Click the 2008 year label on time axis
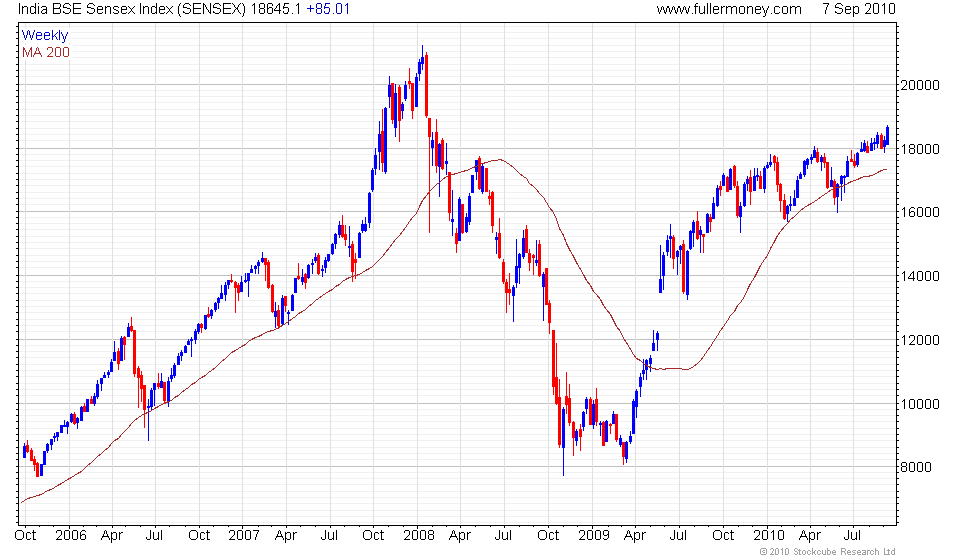980x560 pixels. click(x=419, y=535)
